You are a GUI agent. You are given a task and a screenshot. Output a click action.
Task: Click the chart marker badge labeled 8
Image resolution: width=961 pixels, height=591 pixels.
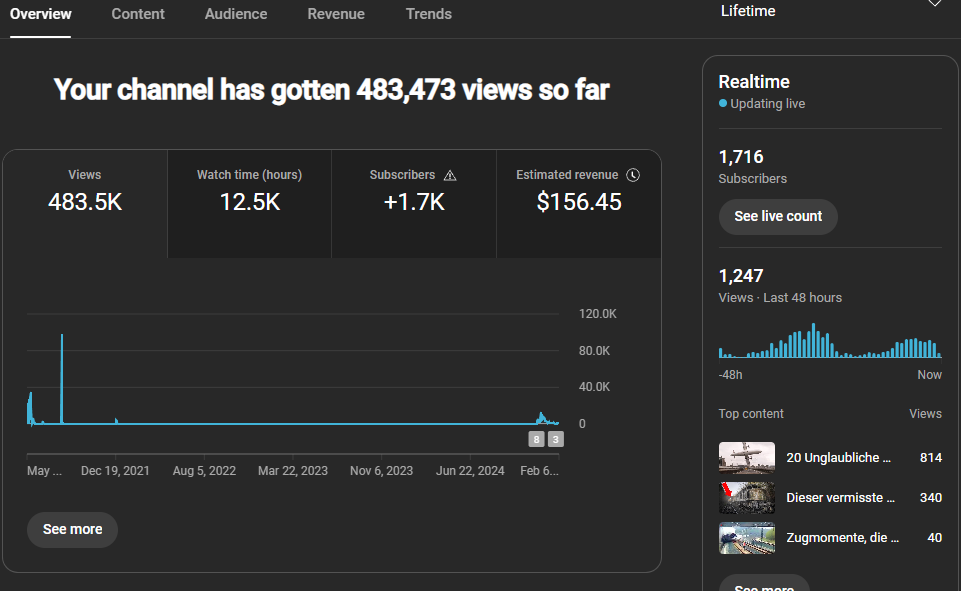tap(536, 439)
